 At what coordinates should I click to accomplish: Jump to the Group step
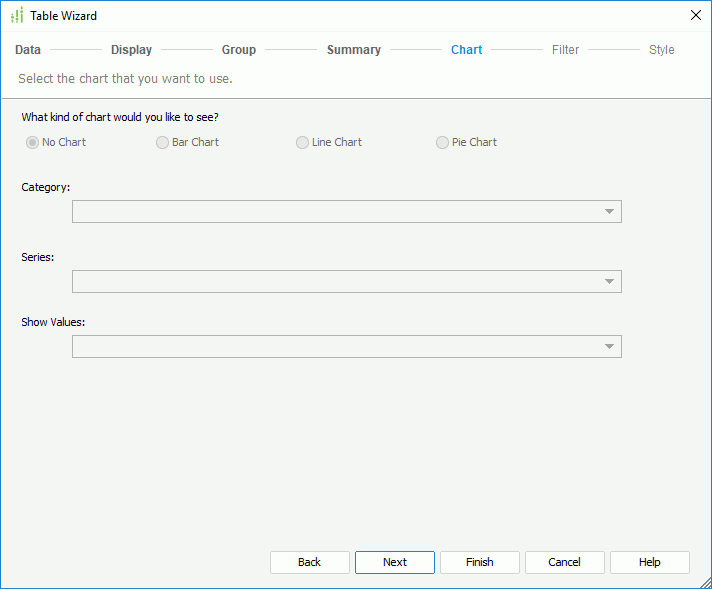(239, 50)
